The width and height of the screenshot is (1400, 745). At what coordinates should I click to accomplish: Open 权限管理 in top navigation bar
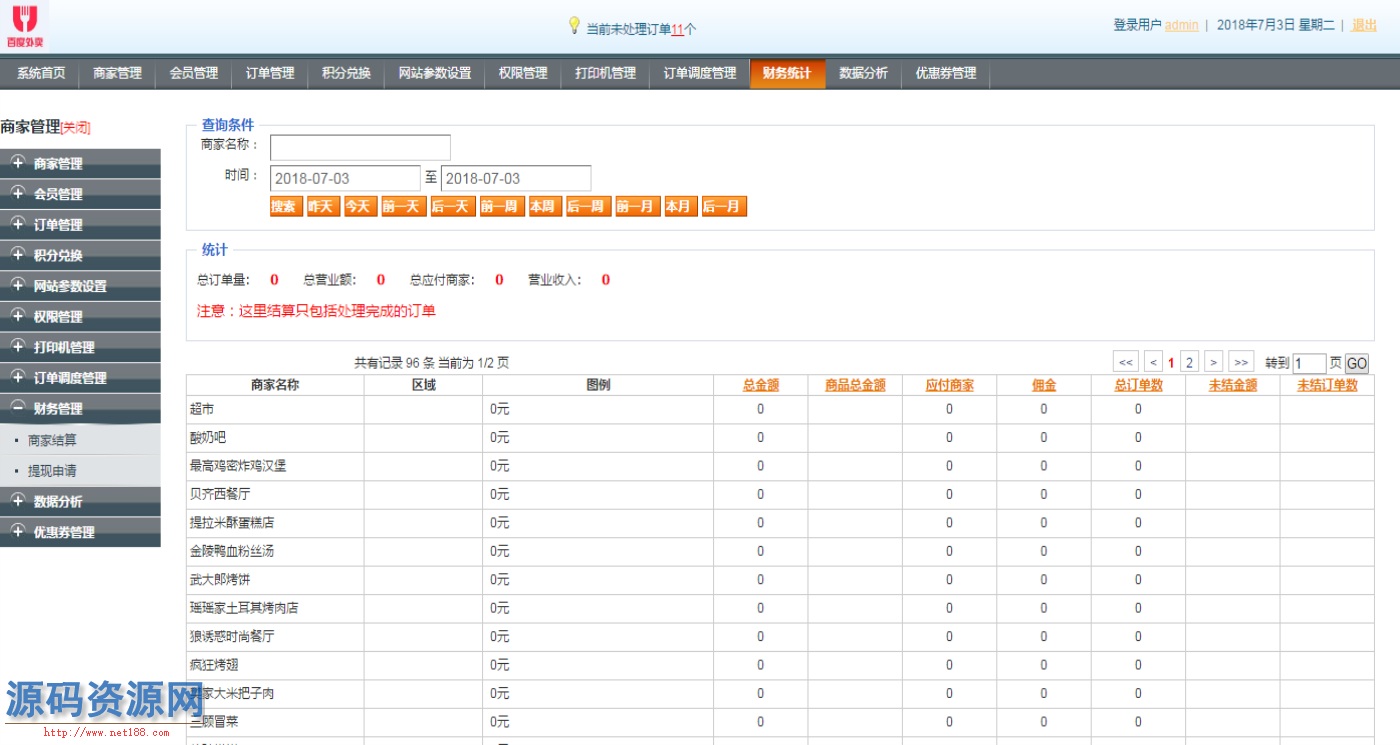(x=523, y=74)
